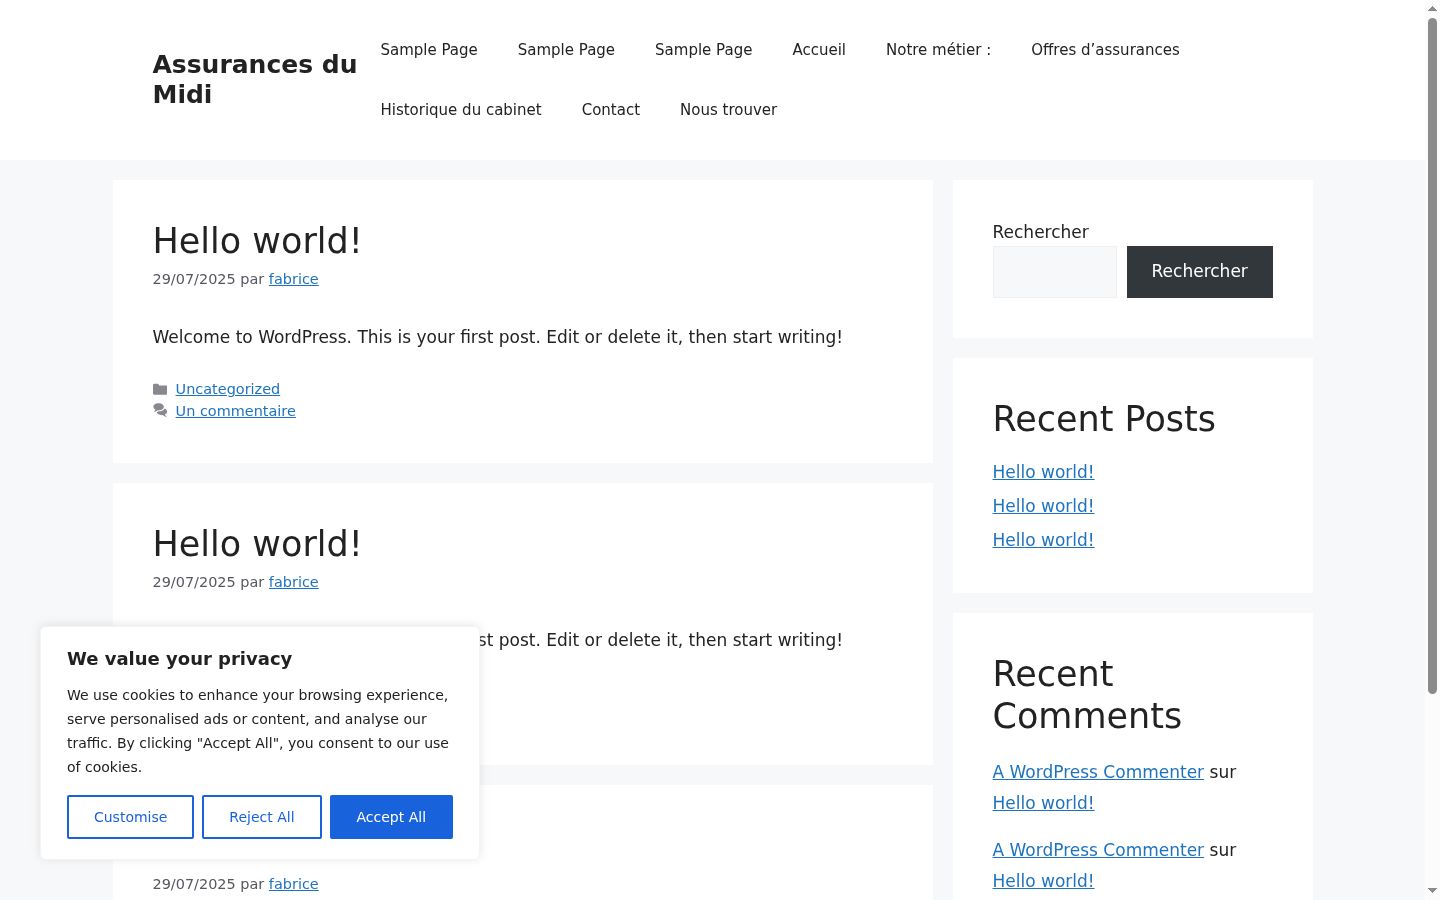Navigate to Nous trouver
The width and height of the screenshot is (1440, 900).
click(728, 110)
